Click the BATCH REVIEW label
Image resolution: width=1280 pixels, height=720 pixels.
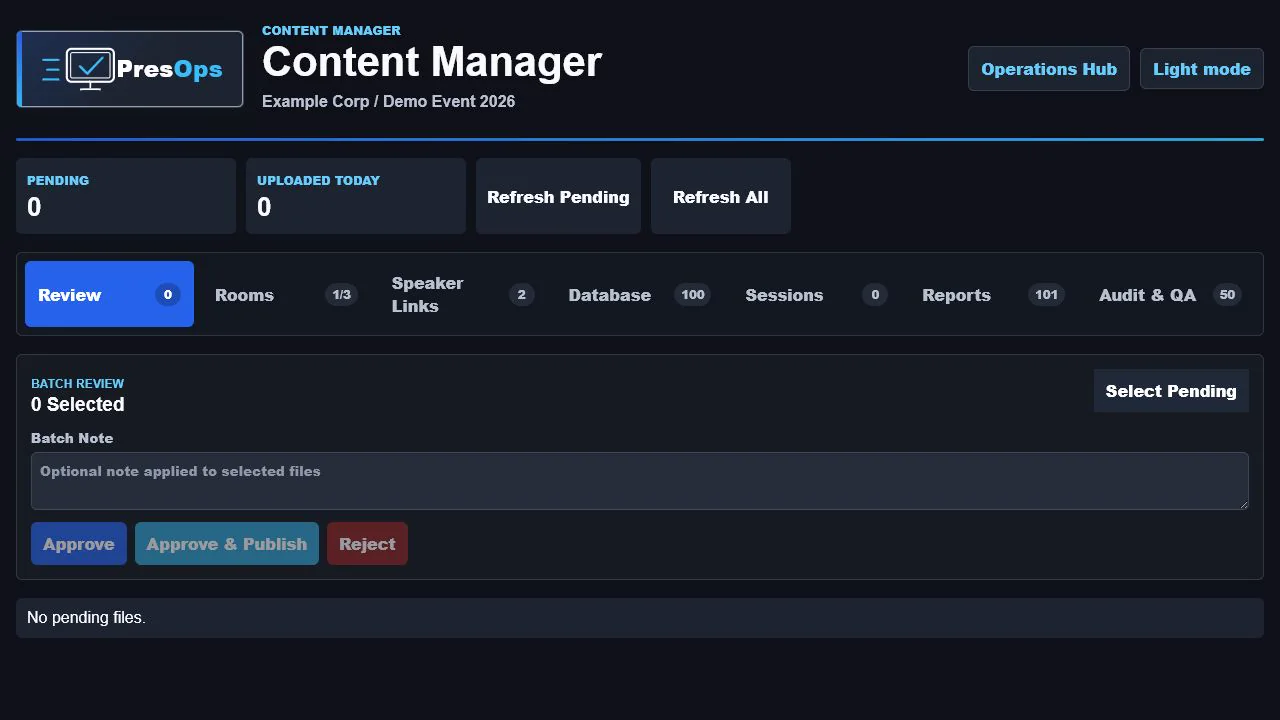click(x=78, y=383)
